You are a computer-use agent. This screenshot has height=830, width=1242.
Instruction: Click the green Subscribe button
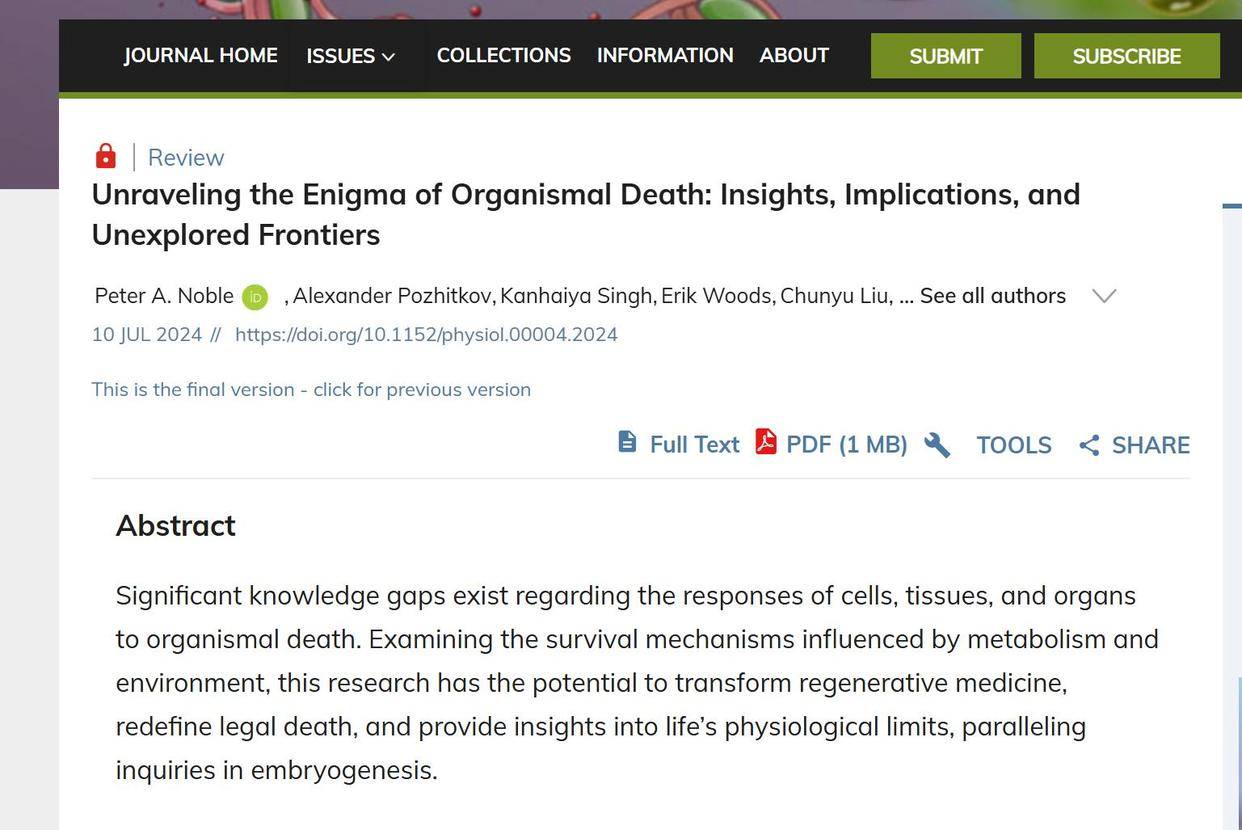(1127, 56)
